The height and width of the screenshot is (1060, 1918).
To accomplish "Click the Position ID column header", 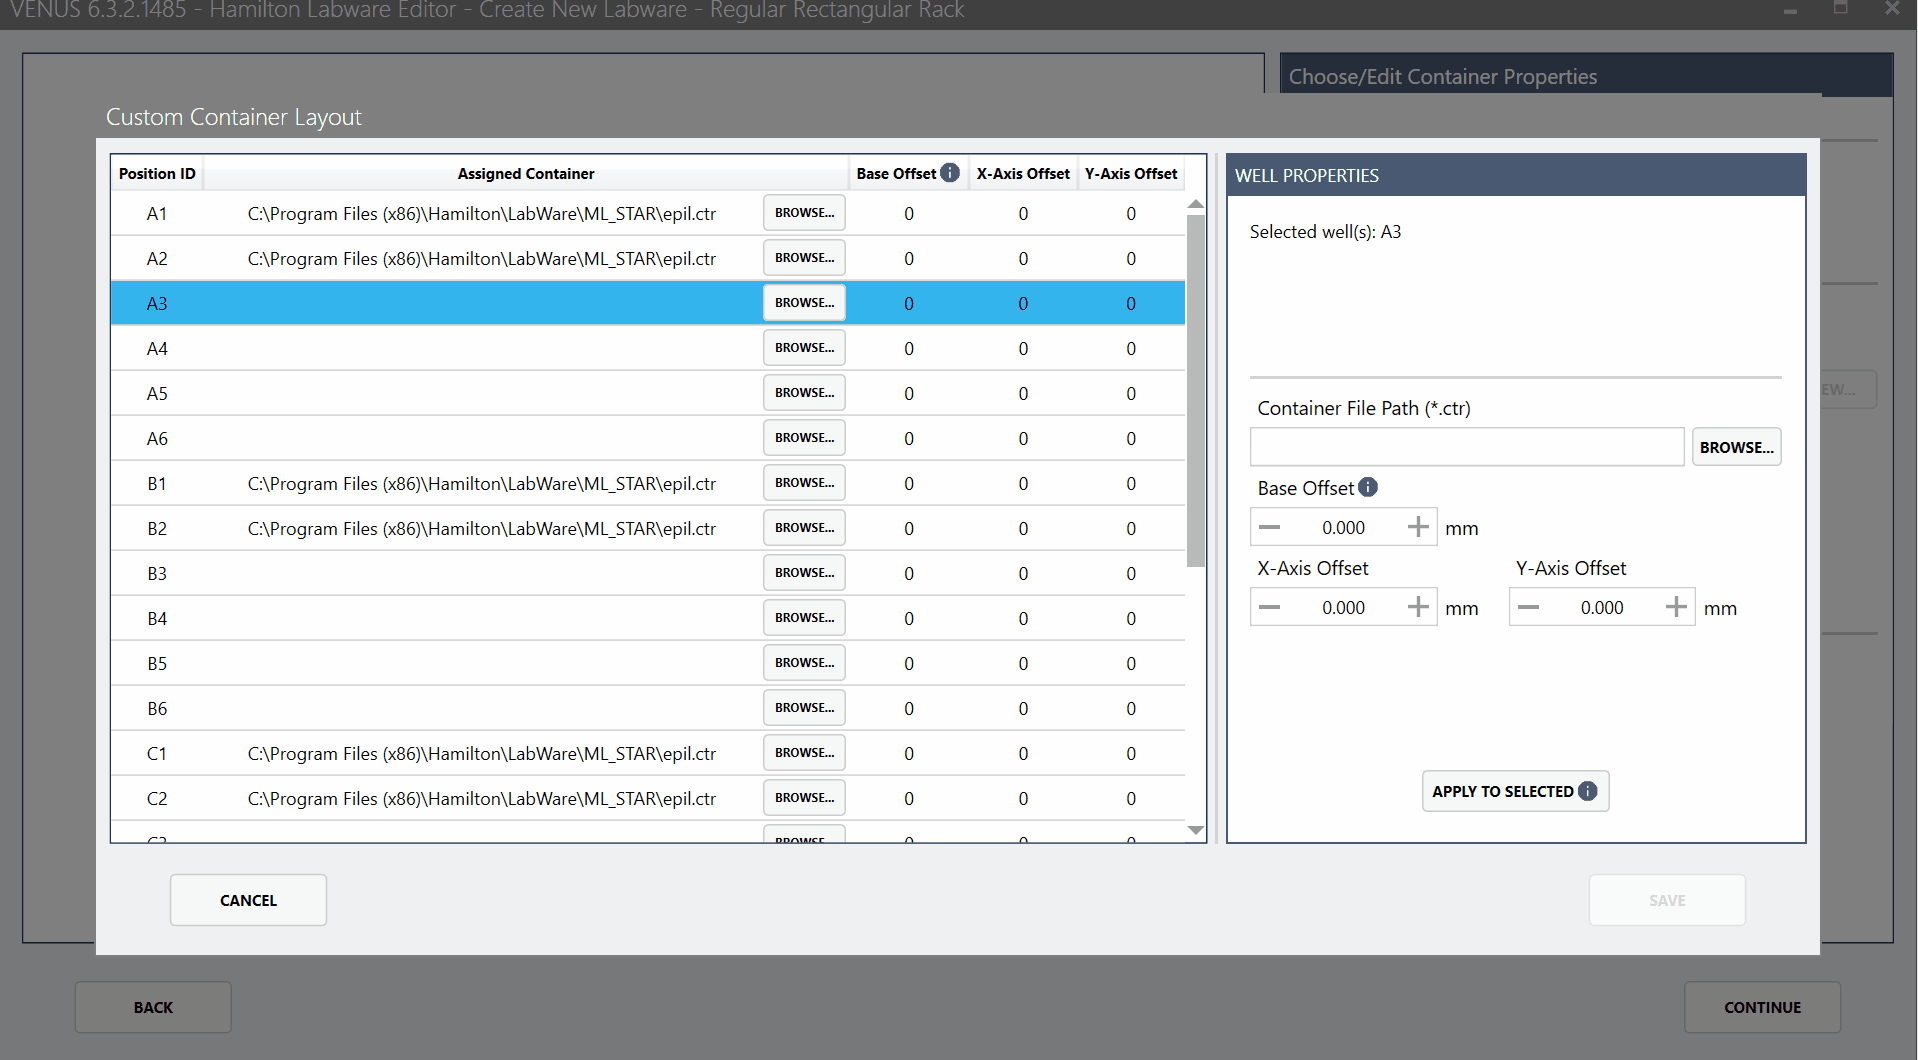I will click(157, 173).
